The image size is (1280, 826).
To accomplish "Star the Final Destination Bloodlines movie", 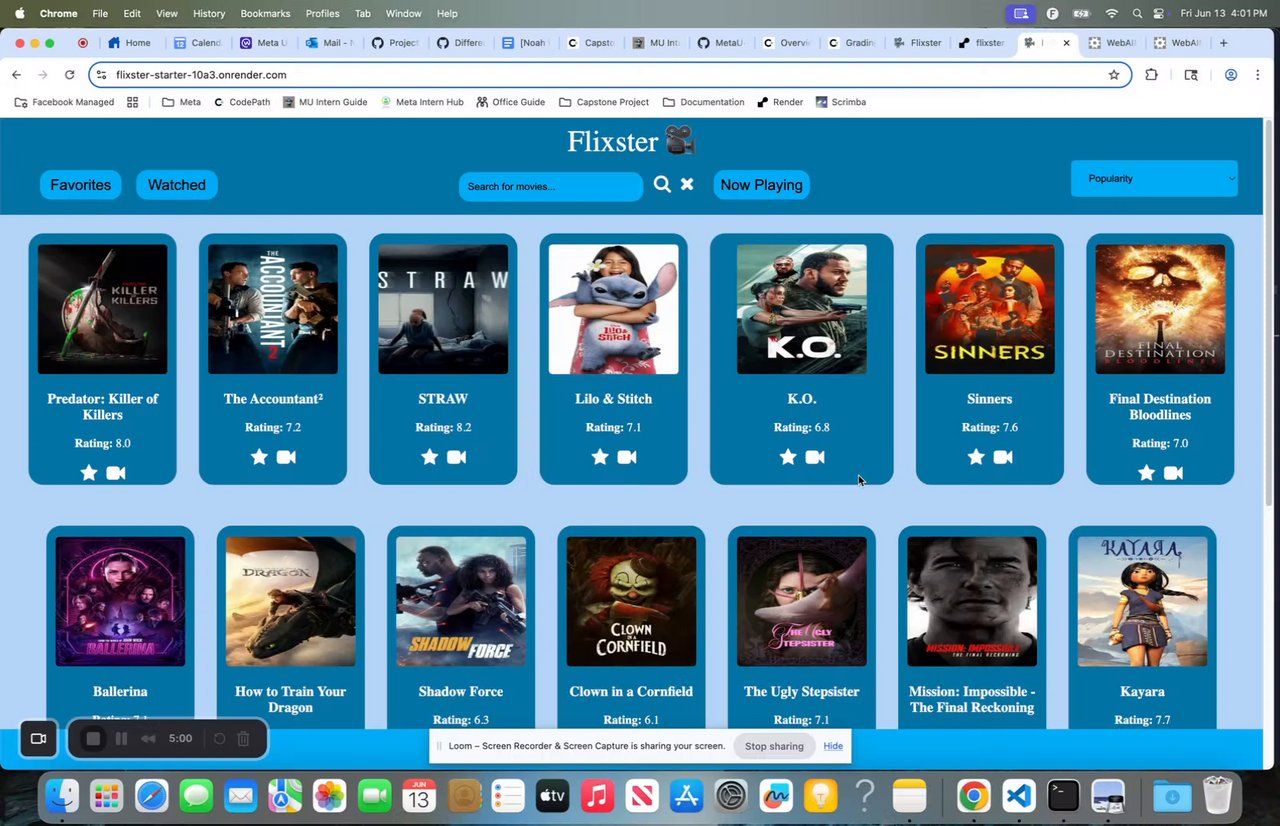I will click(1146, 473).
